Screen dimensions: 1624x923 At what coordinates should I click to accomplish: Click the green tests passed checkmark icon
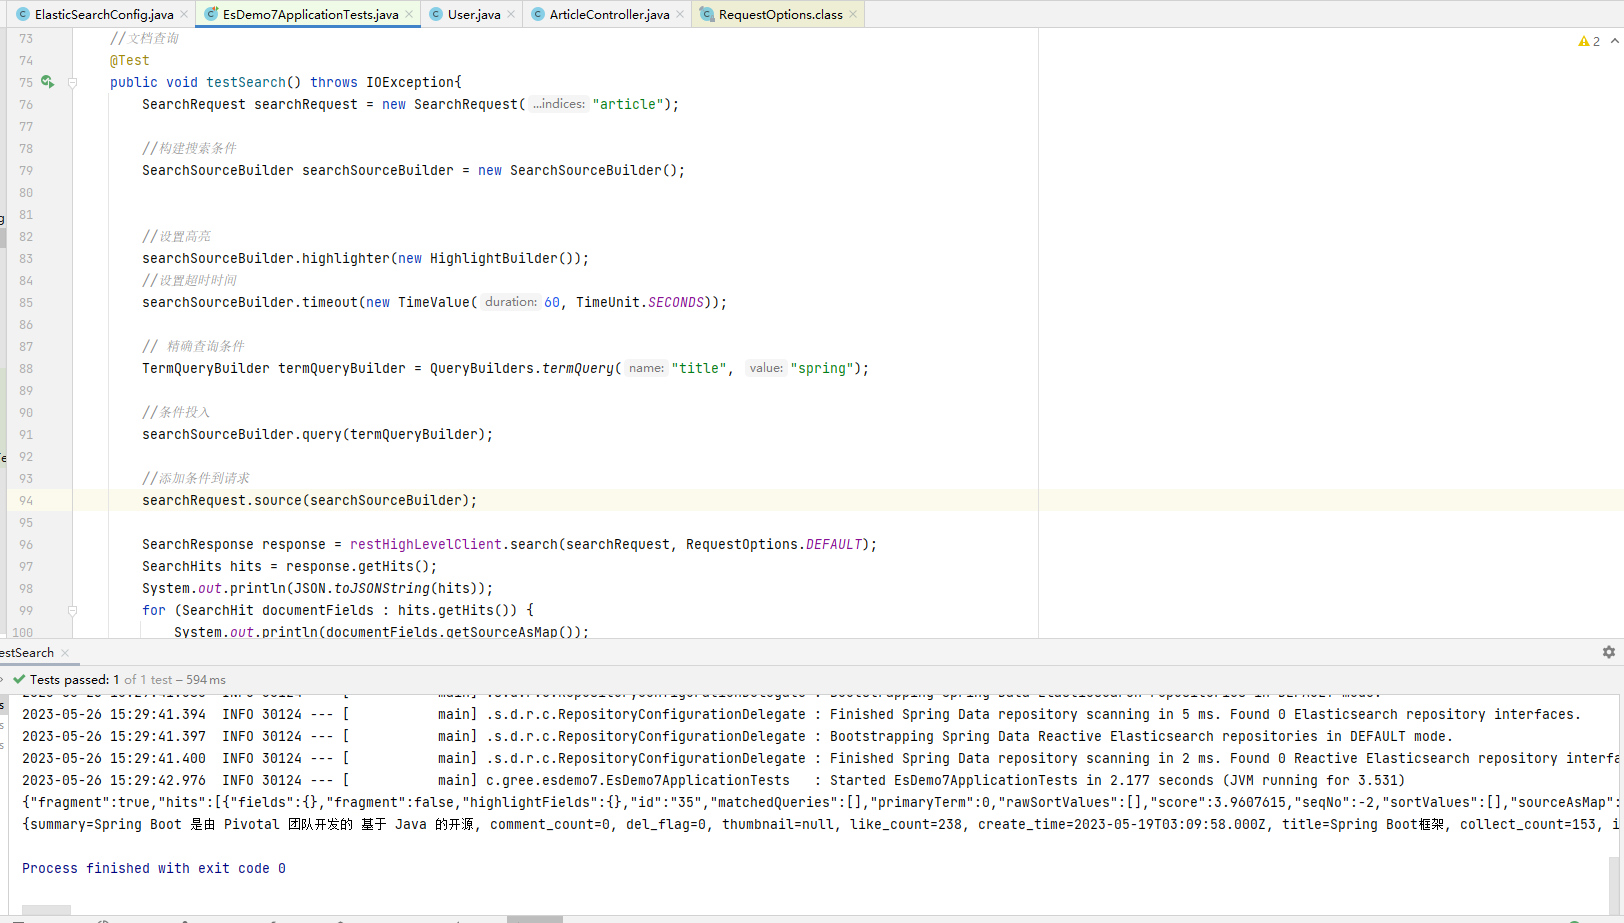click(19, 679)
